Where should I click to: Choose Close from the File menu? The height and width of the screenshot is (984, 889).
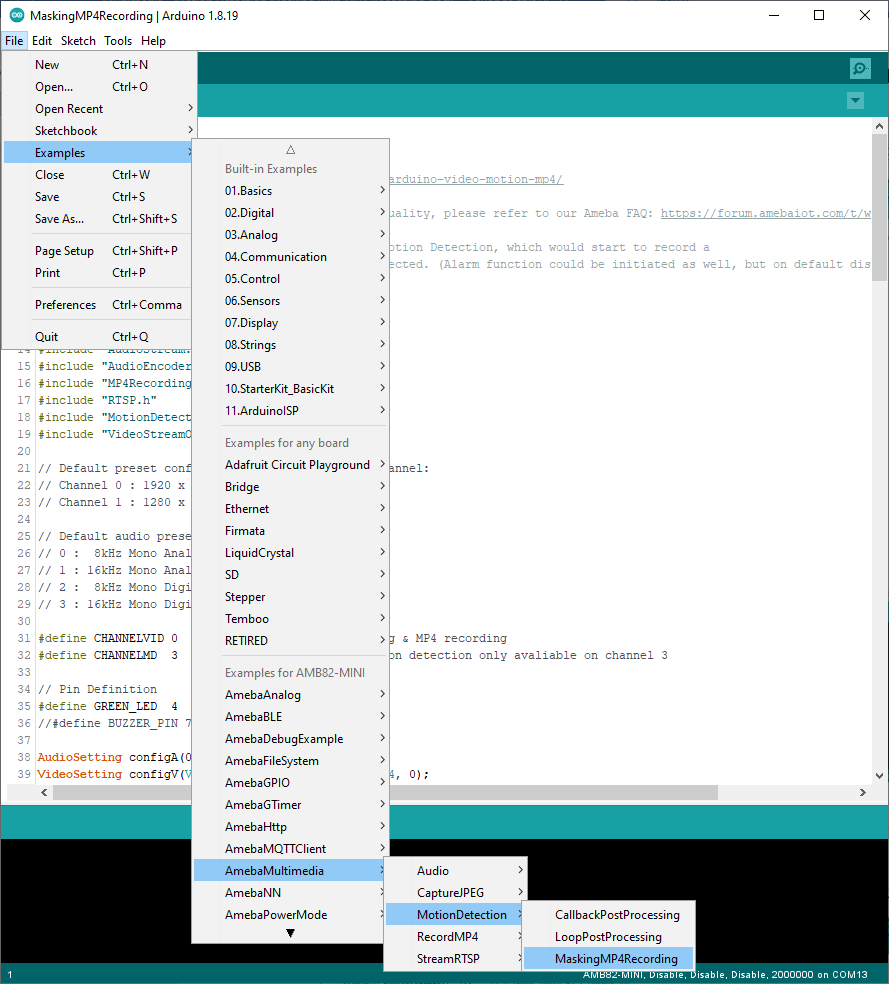[x=99, y=174]
